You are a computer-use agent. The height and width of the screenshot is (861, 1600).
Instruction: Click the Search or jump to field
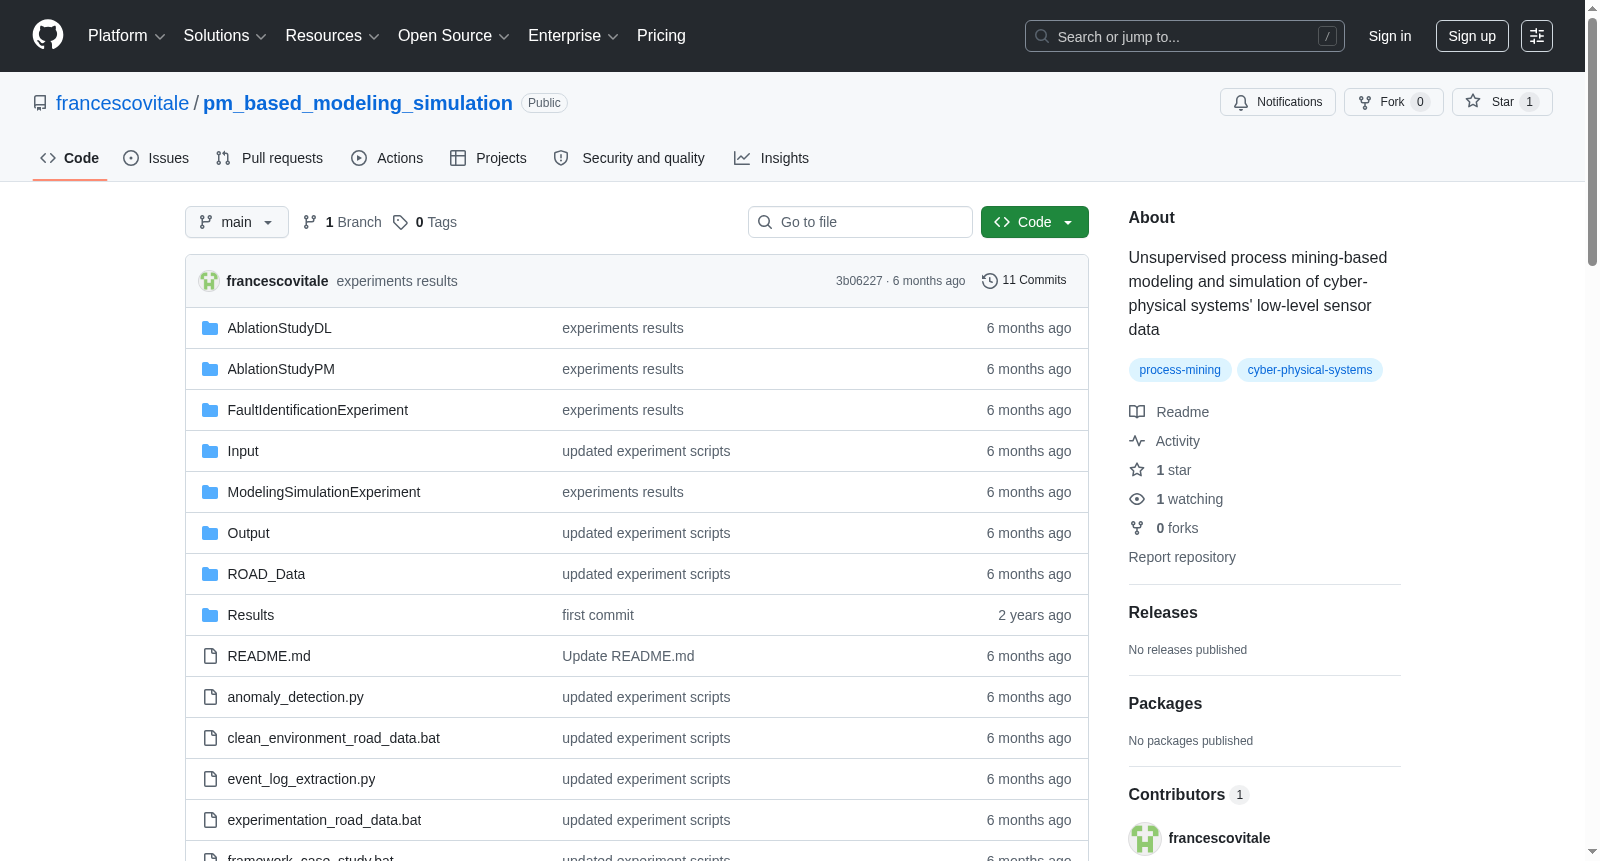1185,36
